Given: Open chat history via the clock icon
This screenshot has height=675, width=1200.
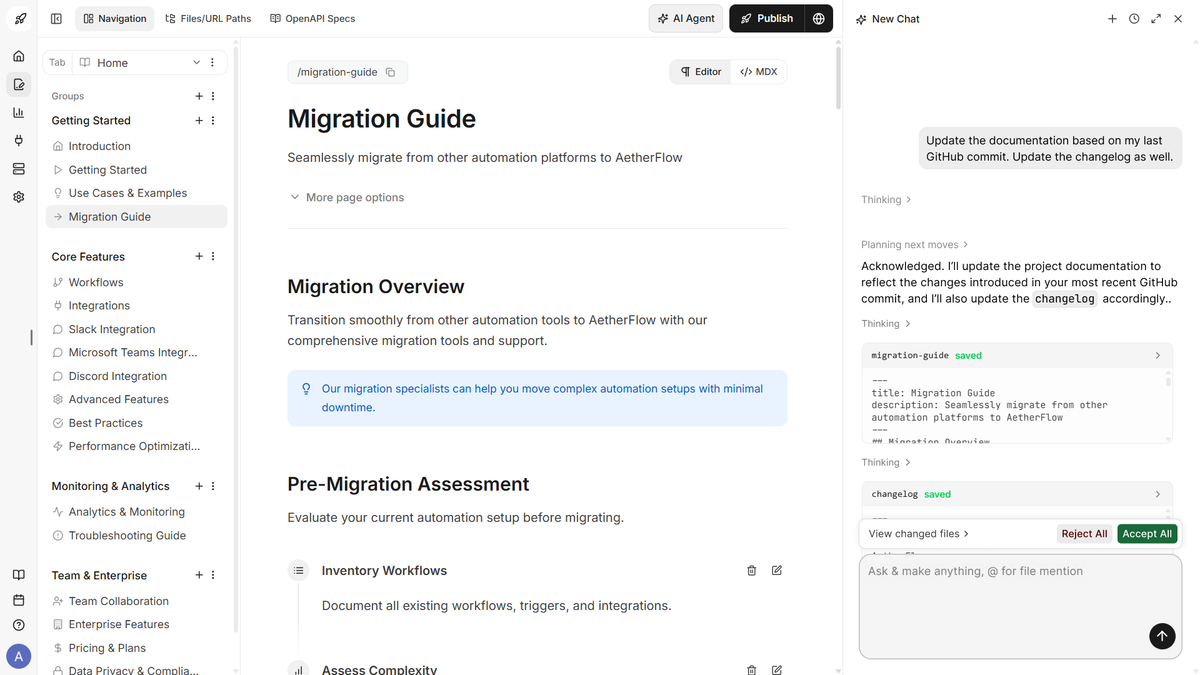Looking at the screenshot, I should 1133,18.
